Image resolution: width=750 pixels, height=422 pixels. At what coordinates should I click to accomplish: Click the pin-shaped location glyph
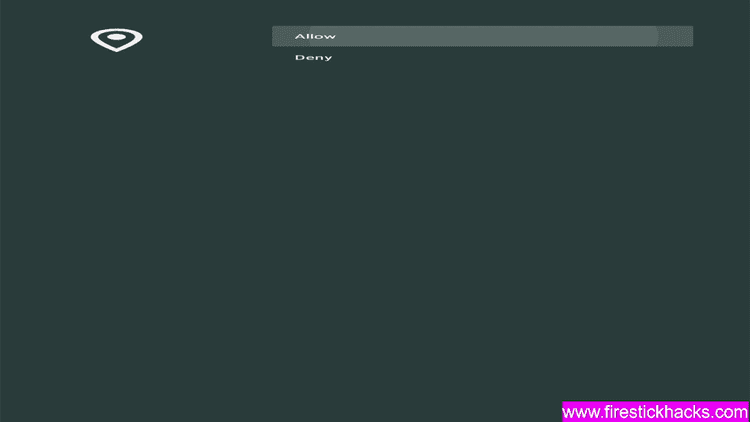click(116, 40)
